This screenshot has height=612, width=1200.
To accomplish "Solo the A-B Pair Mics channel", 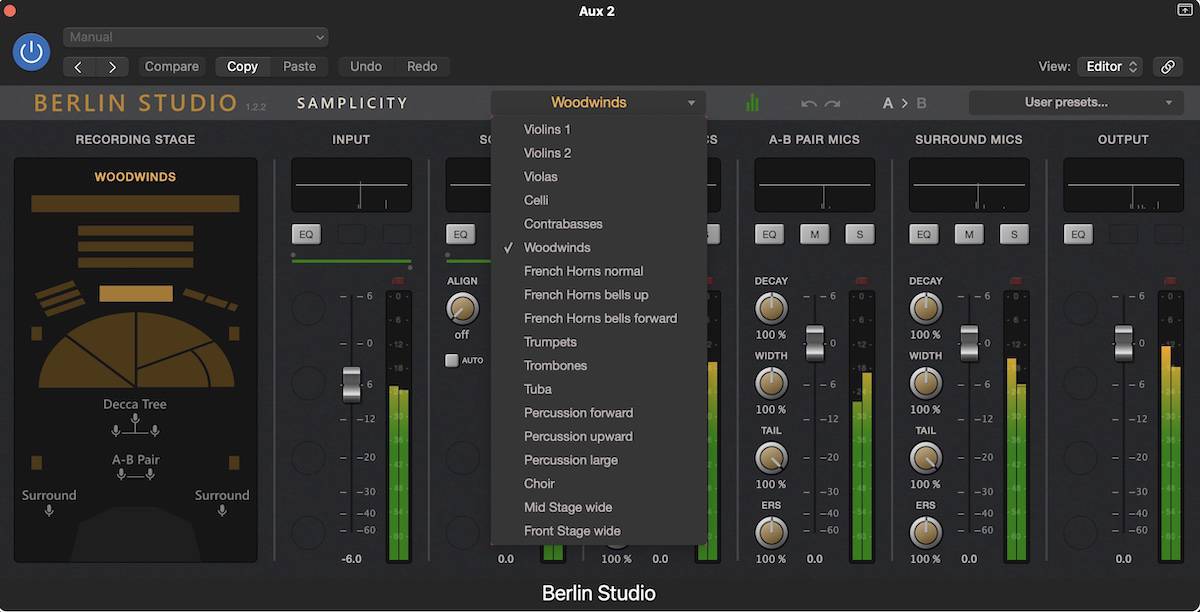I will 860,234.
